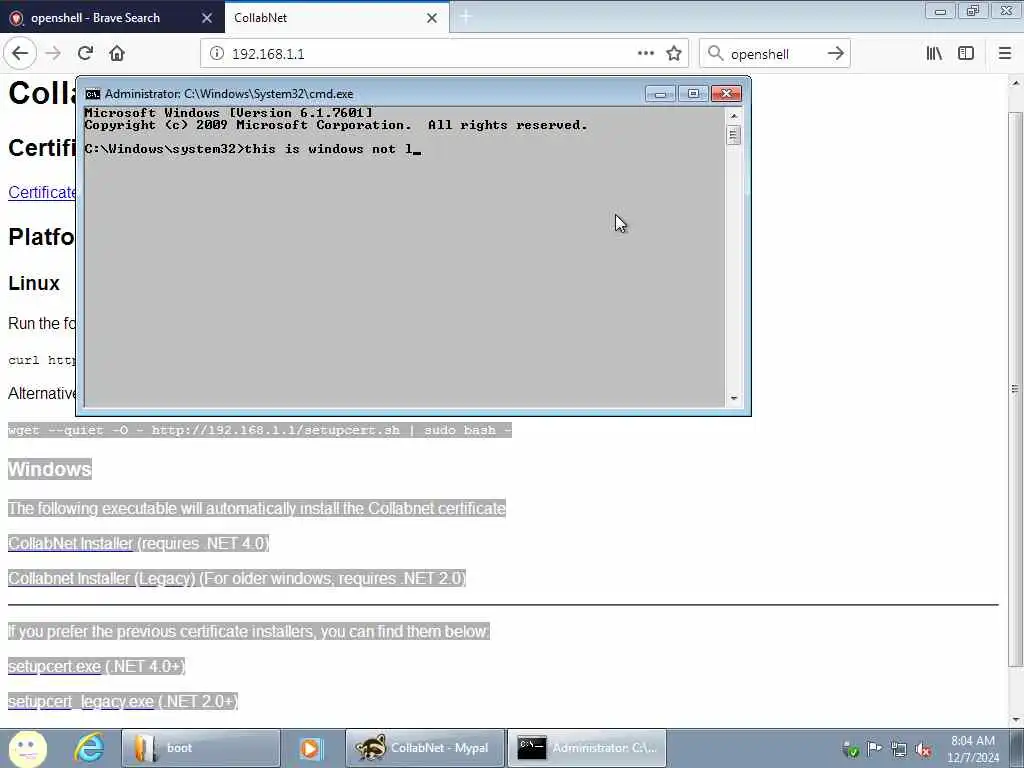Viewport: 1024px width, 768px height.
Task: Close the cmd.exe window
Action: coord(726,94)
